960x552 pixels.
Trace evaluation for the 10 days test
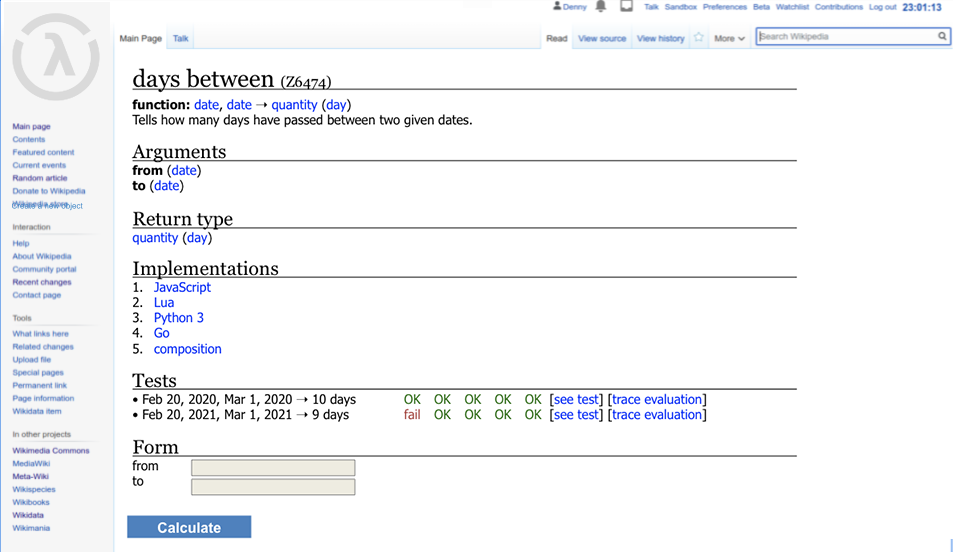click(x=657, y=399)
